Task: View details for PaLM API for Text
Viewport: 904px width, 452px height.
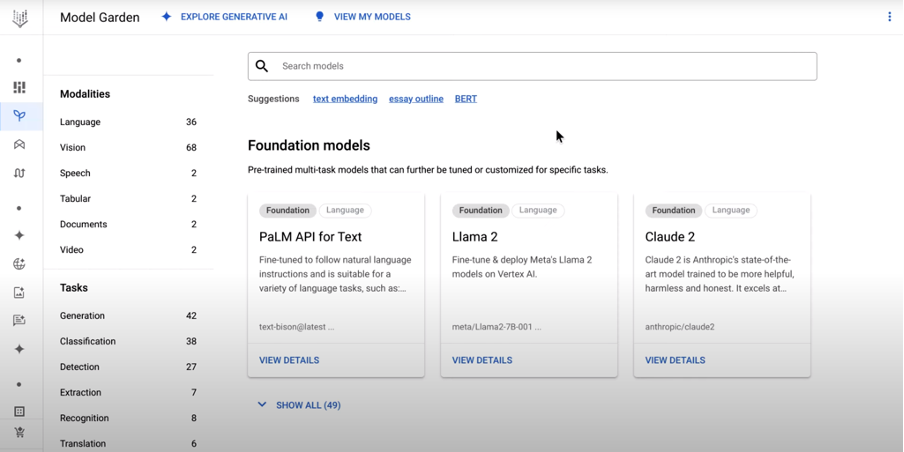Action: [289, 360]
